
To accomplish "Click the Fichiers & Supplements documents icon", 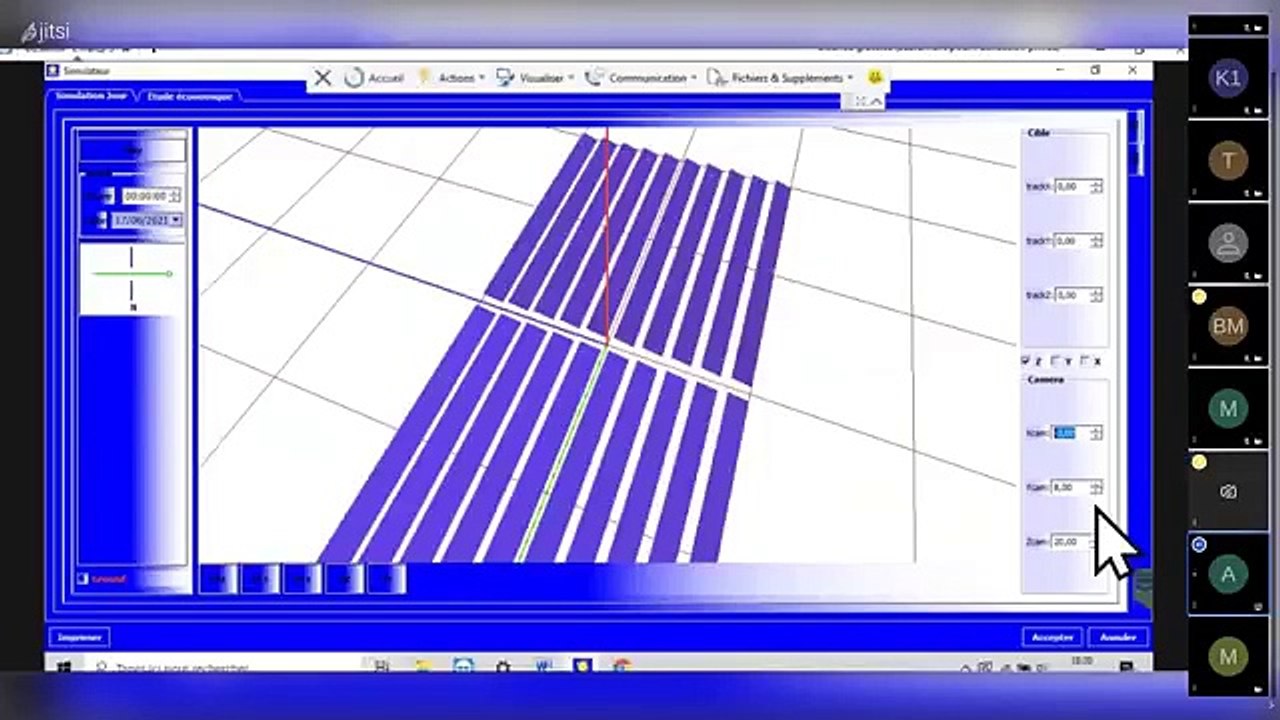I will coord(716,77).
